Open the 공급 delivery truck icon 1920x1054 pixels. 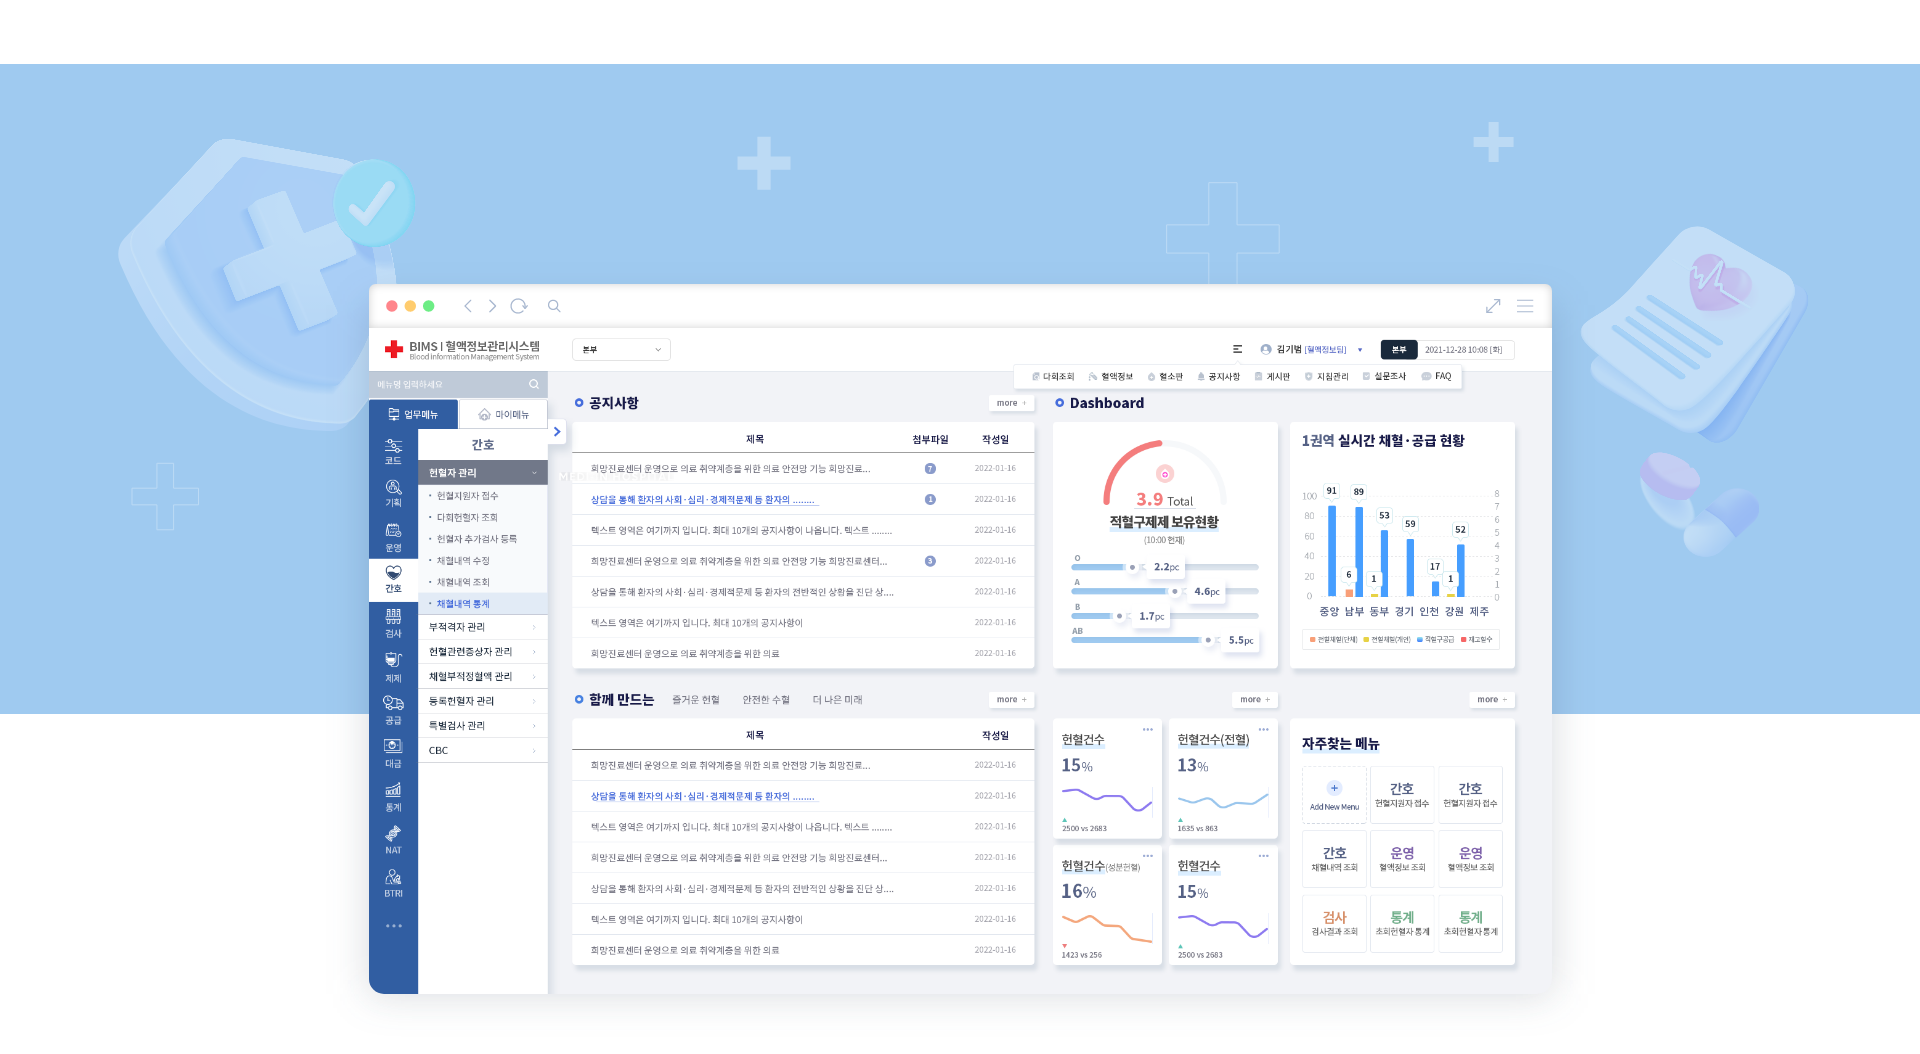[393, 709]
